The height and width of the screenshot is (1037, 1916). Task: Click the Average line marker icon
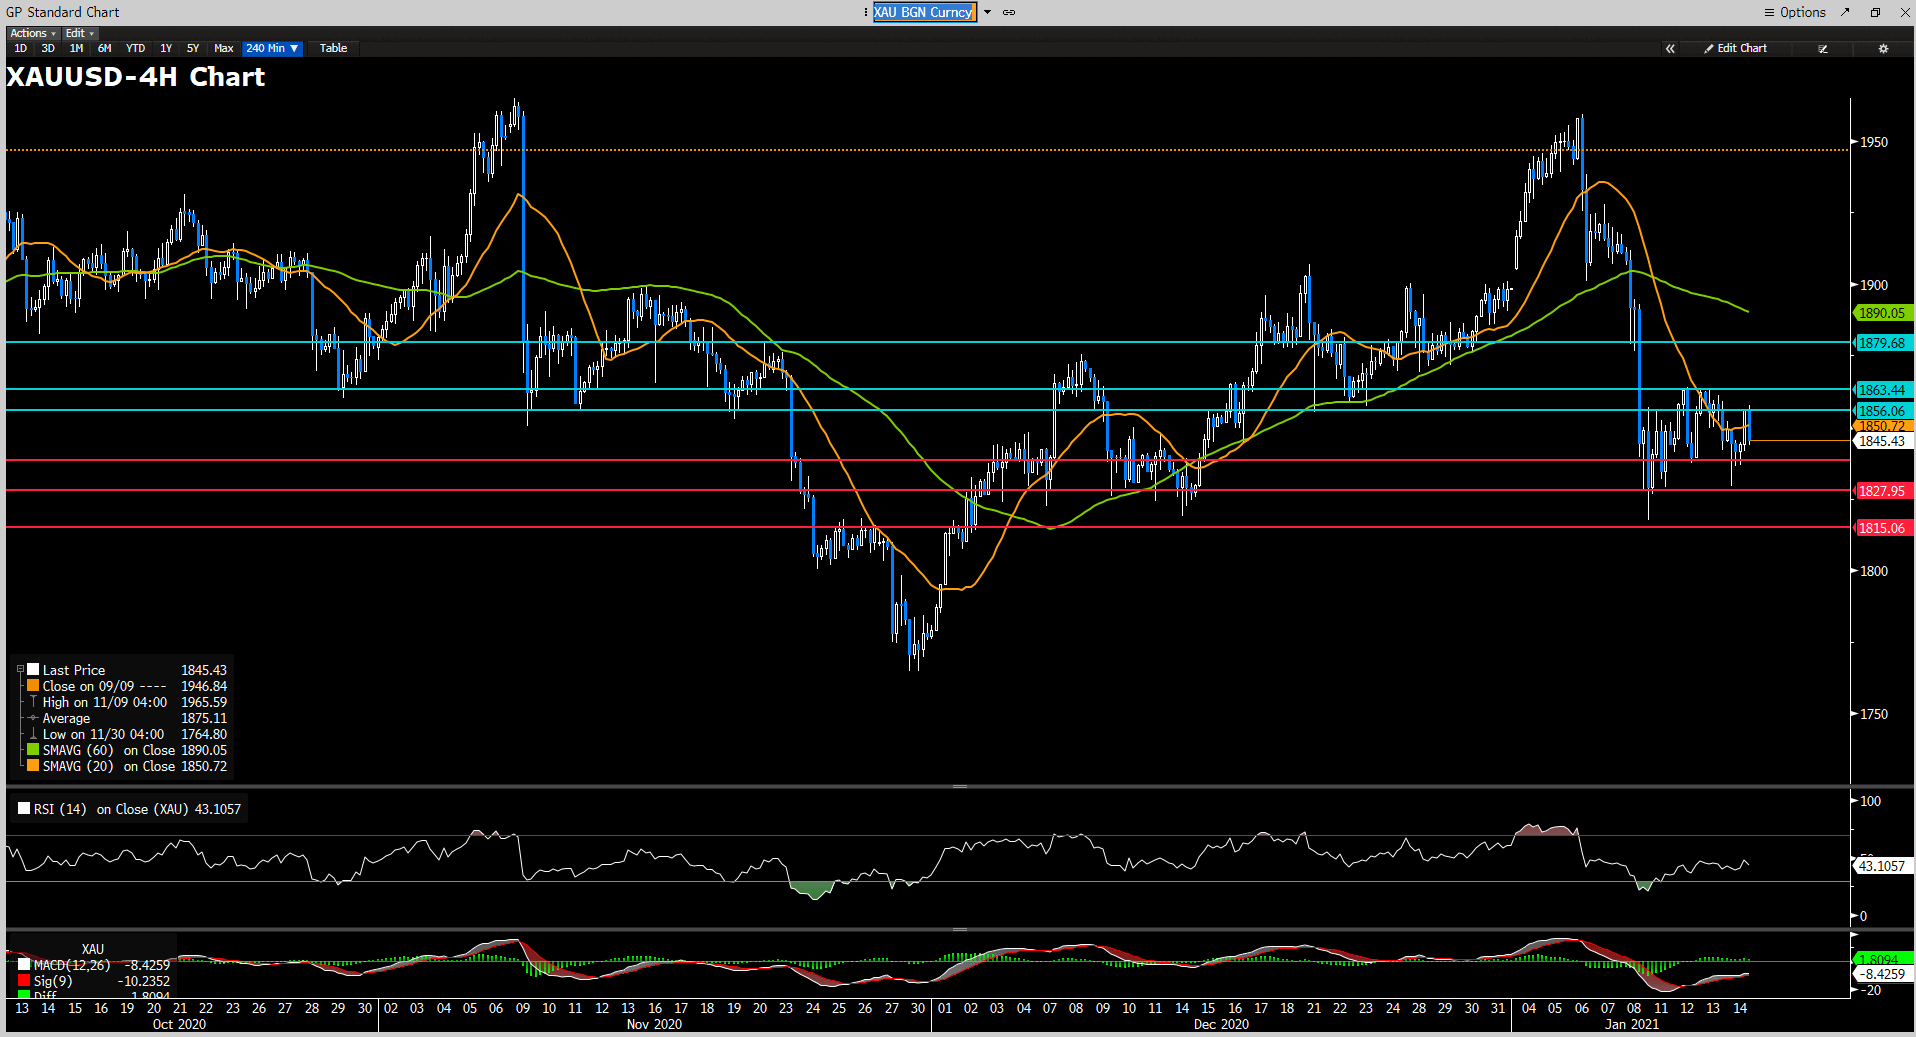(33, 718)
